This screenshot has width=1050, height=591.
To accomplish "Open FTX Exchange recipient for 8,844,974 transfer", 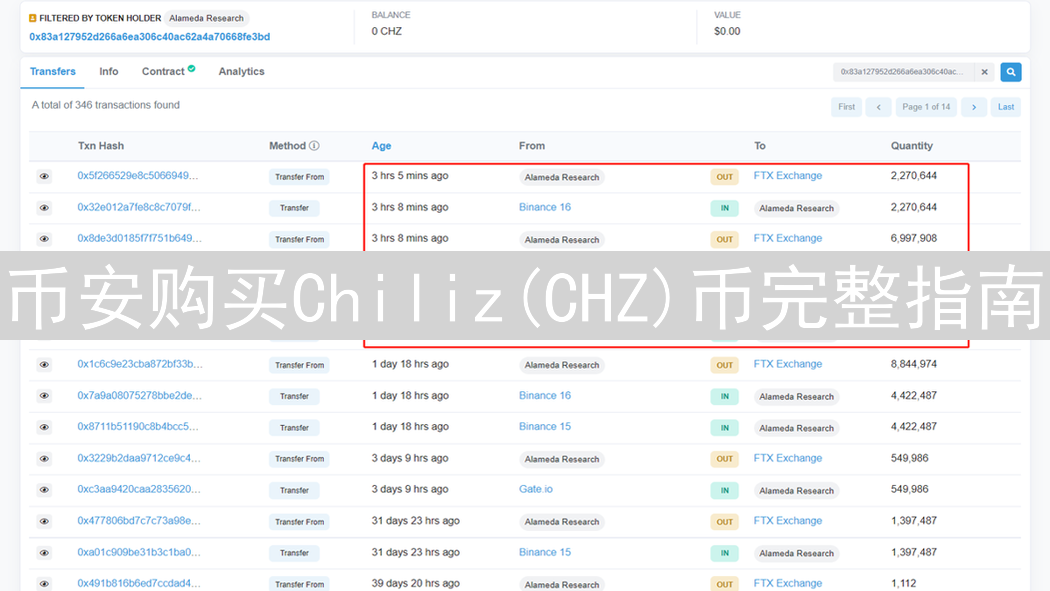I will coord(788,364).
